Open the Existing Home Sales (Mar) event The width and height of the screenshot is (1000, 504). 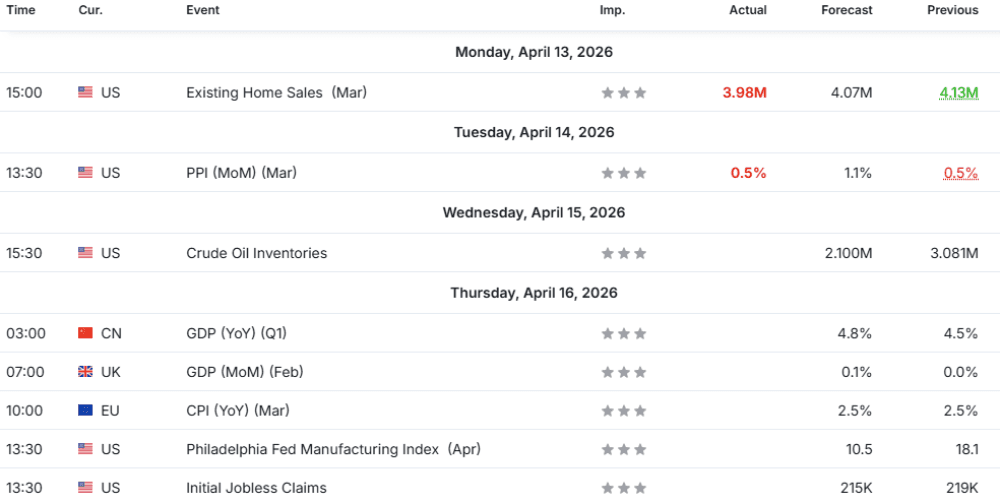276,93
